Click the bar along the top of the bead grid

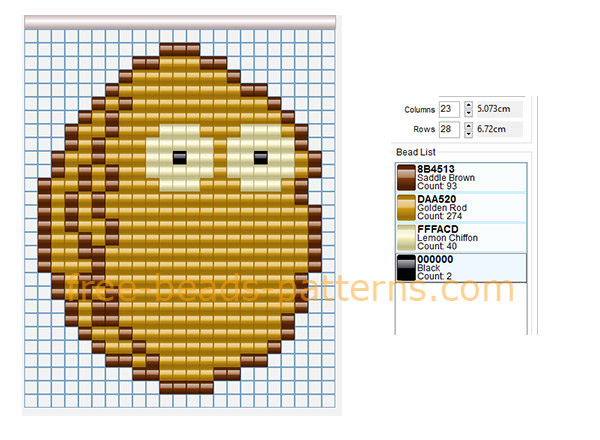coord(180,22)
